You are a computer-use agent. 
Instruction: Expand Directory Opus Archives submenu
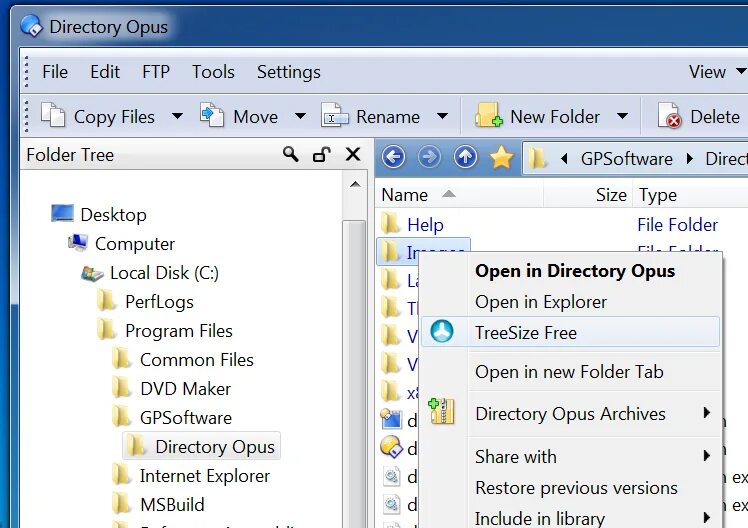[707, 413]
